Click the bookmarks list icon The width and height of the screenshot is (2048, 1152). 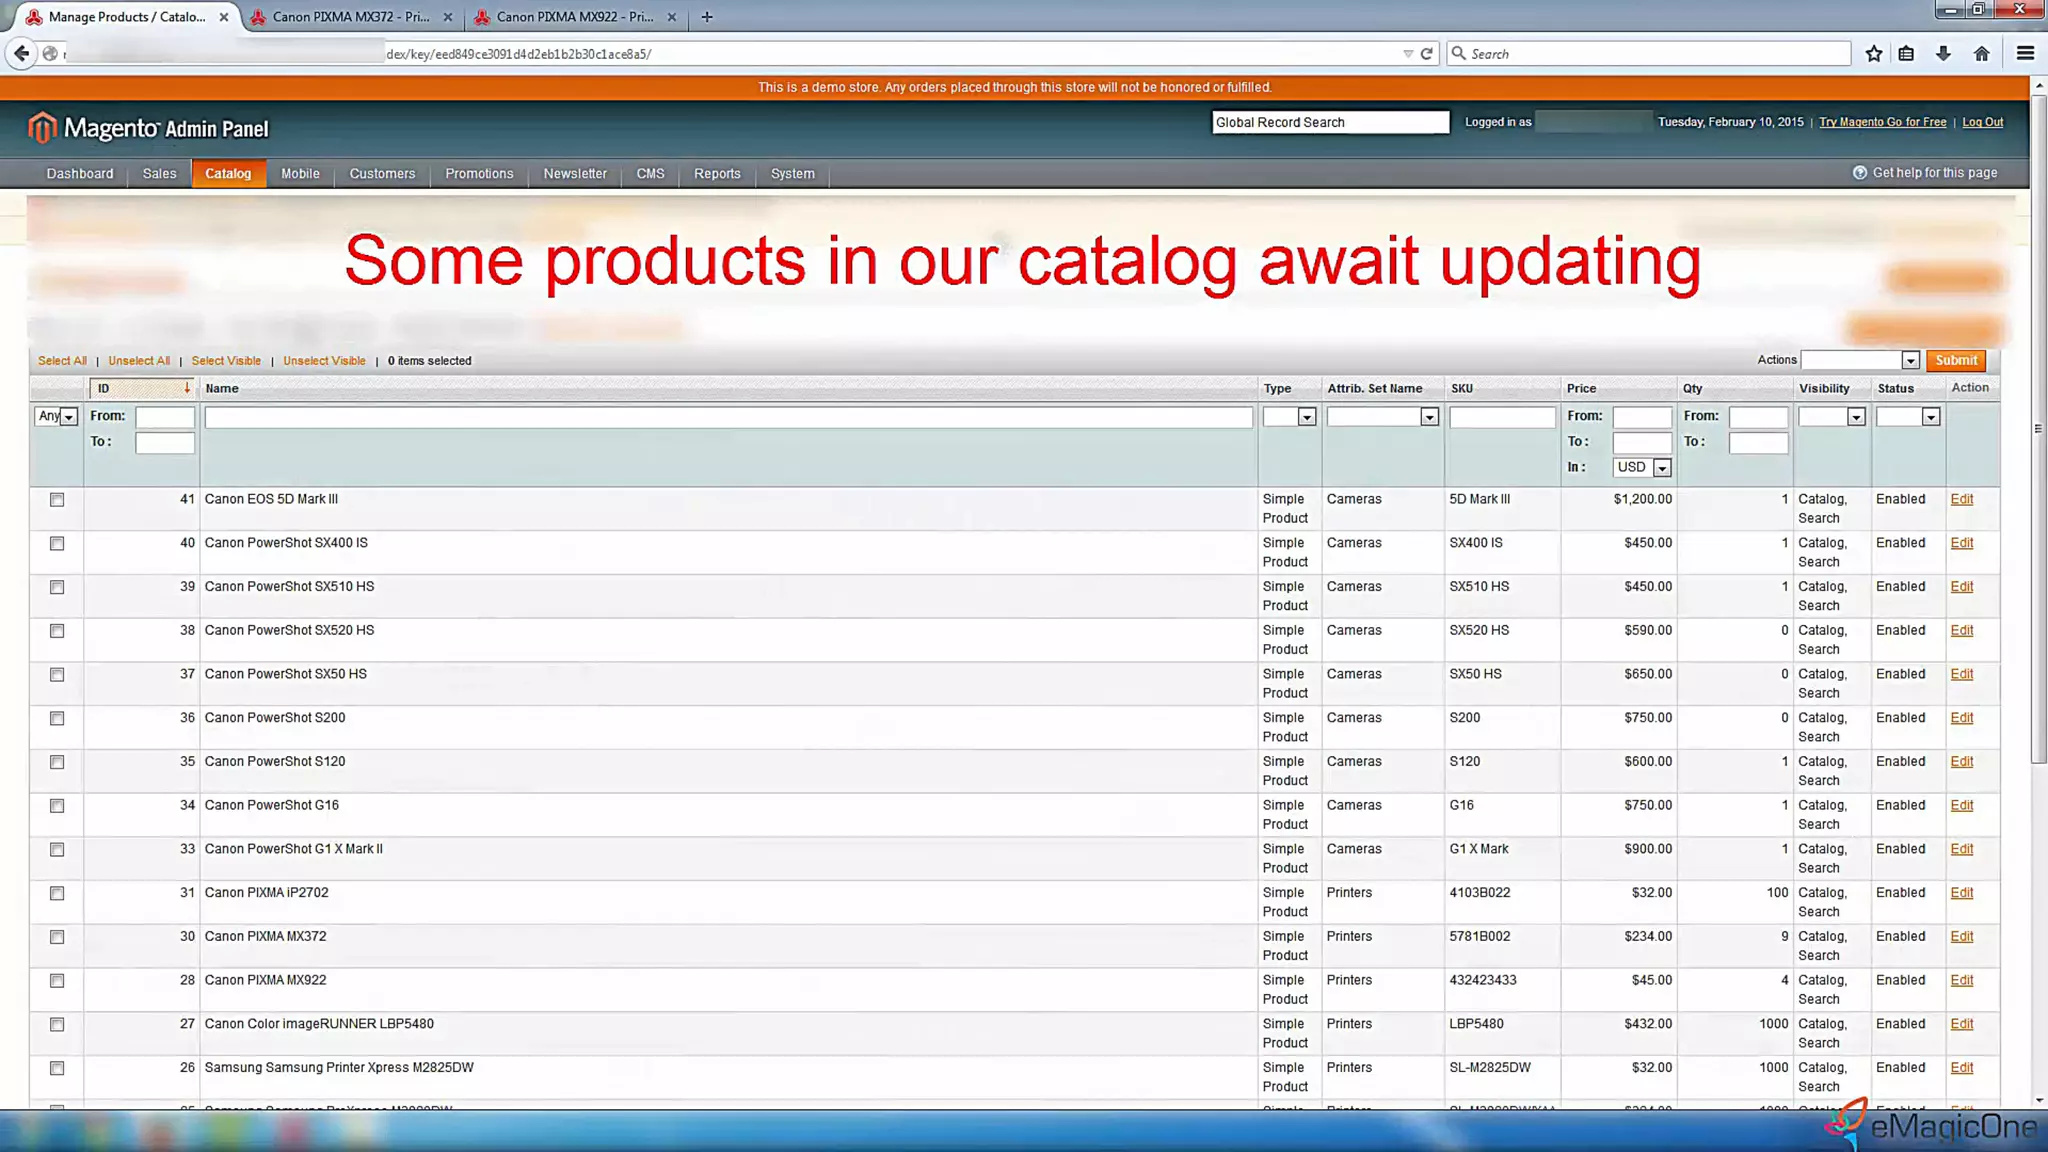click(1907, 54)
